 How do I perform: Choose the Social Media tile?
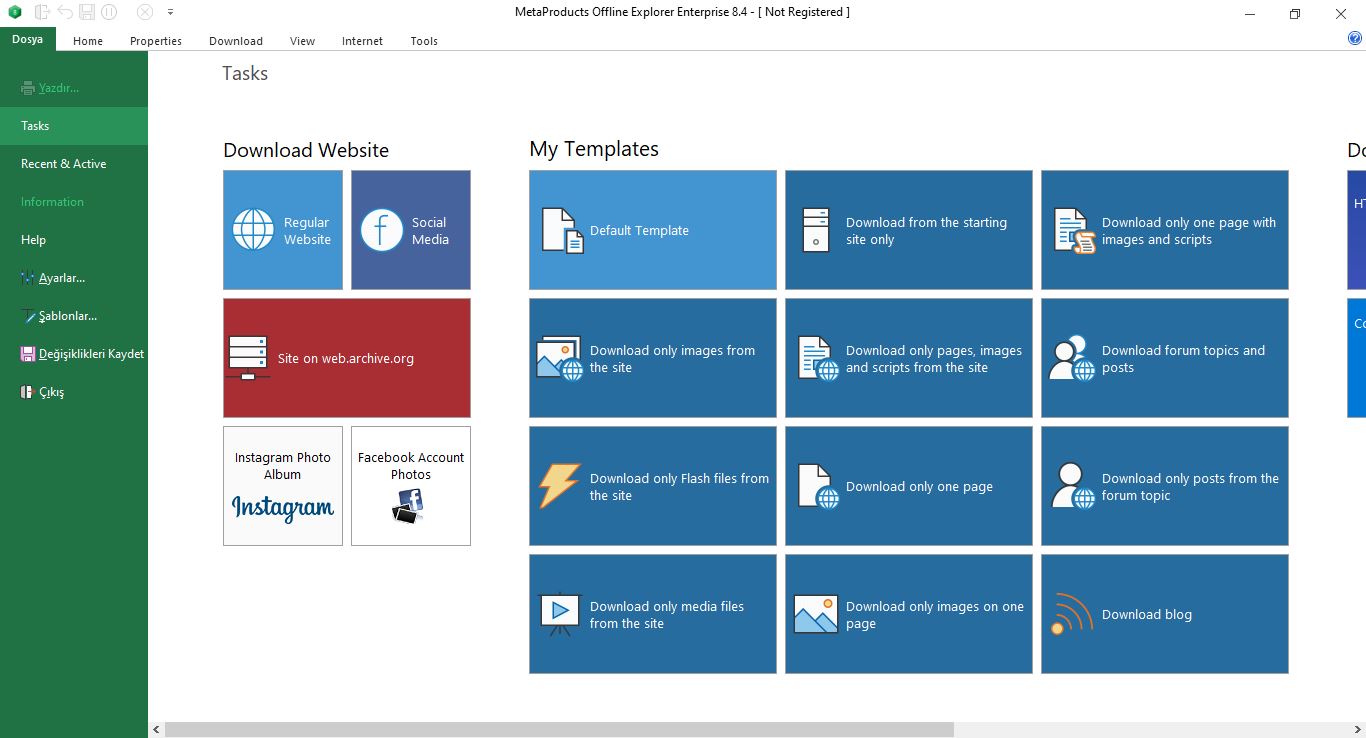(411, 230)
